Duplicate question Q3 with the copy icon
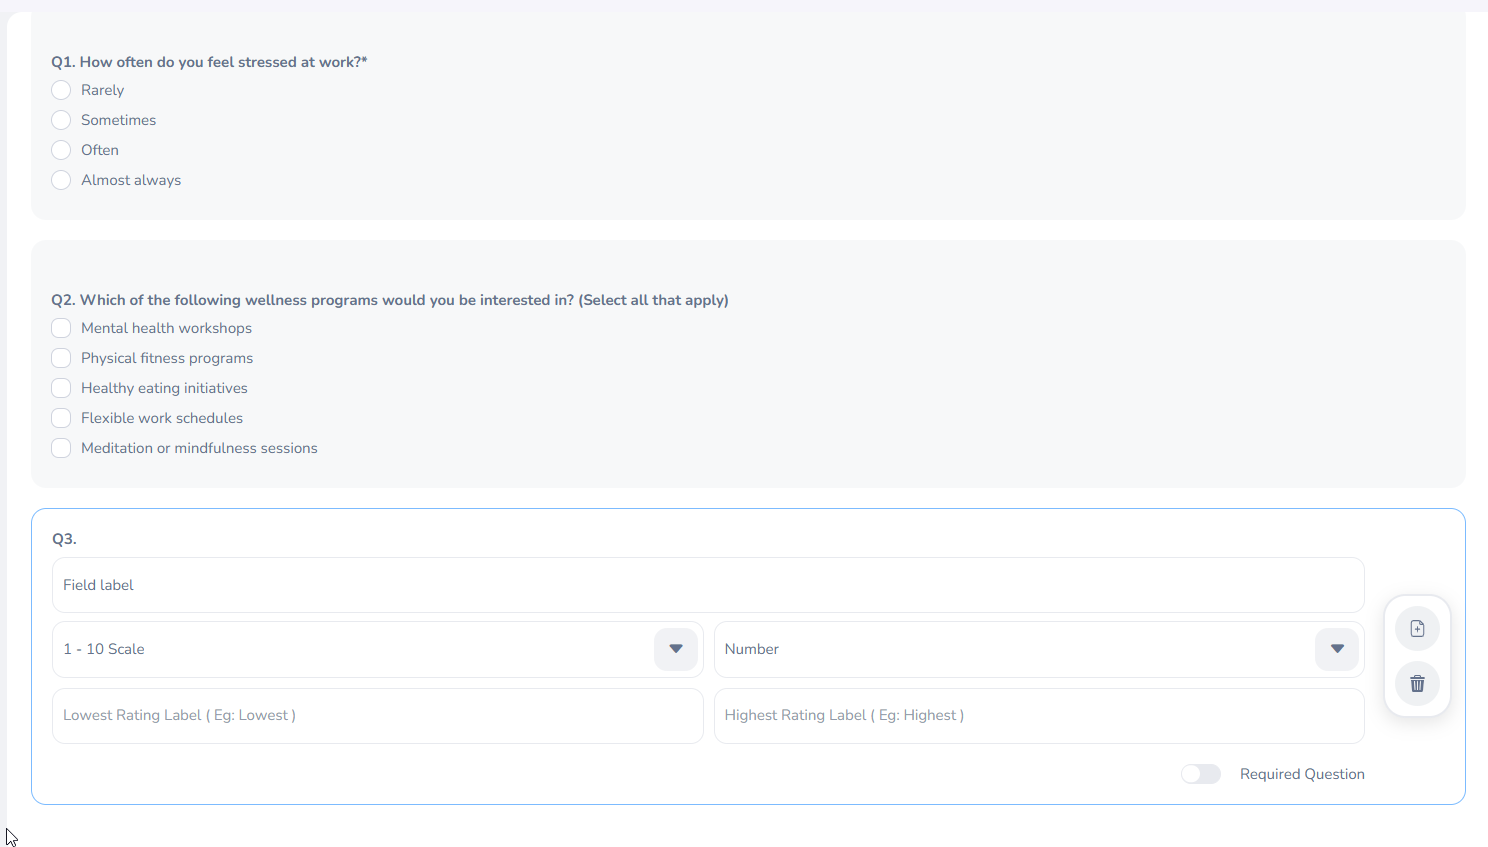 point(1417,629)
